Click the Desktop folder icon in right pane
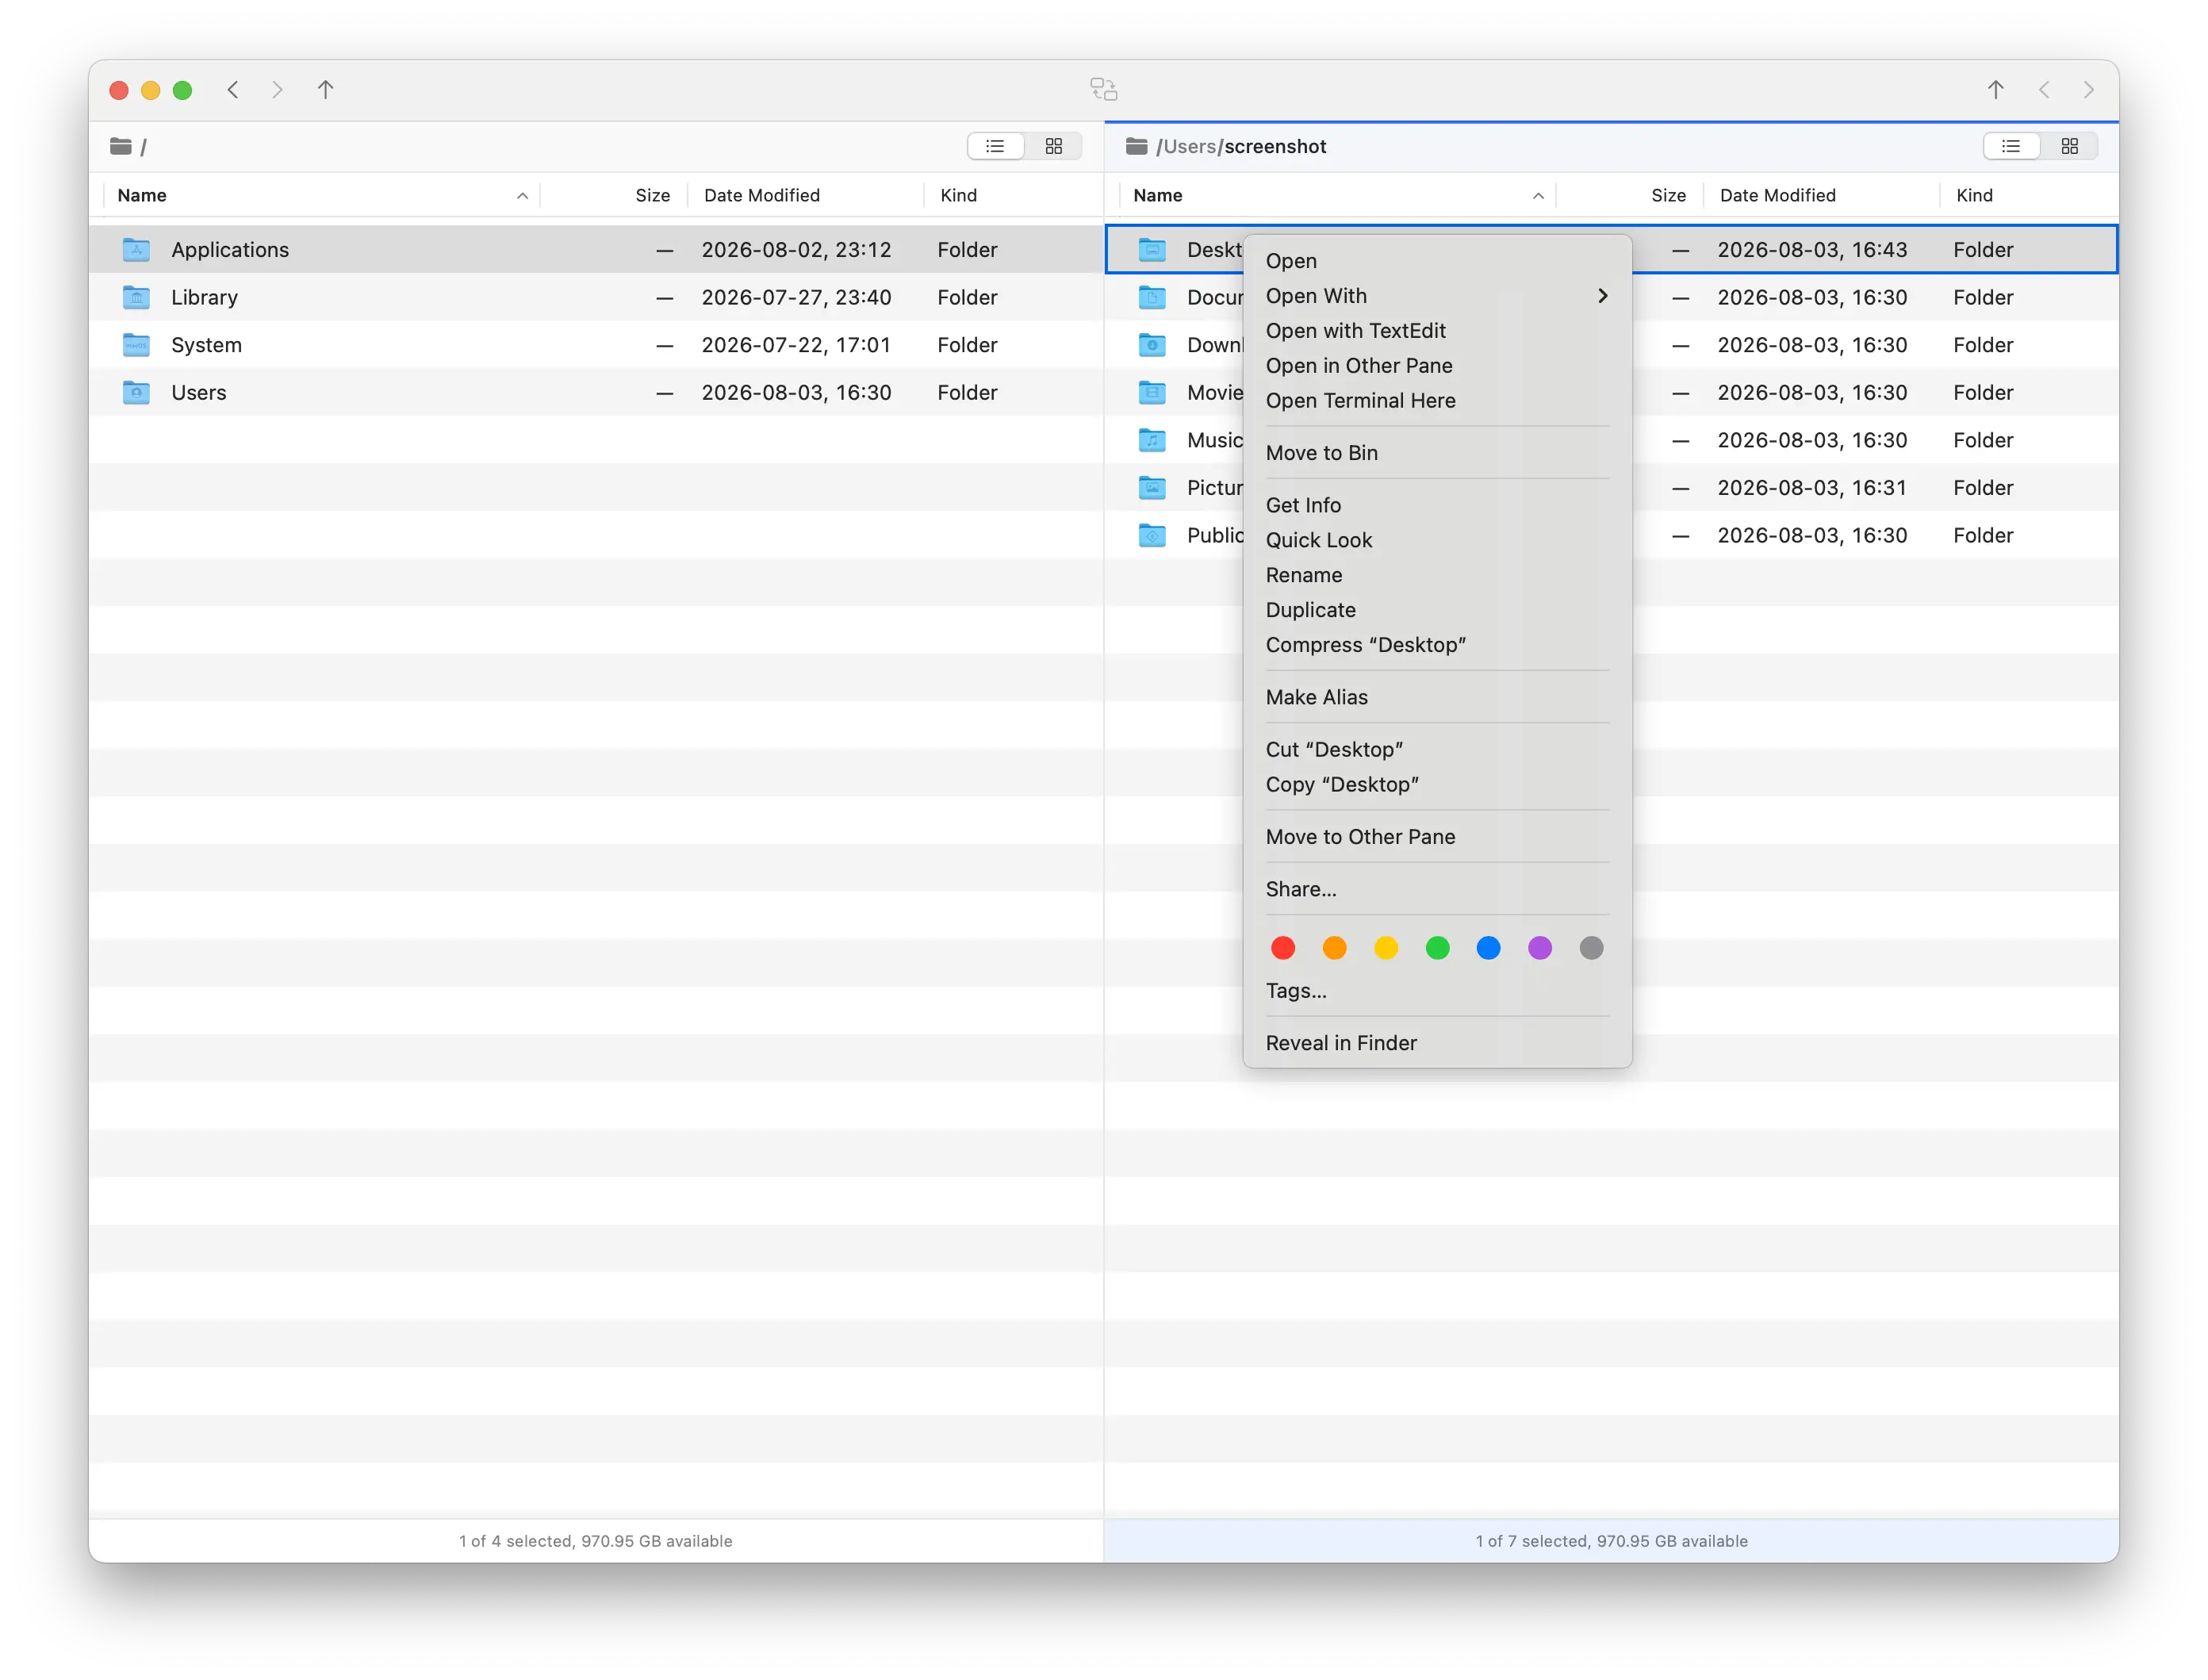This screenshot has height=1680, width=2208. tap(1152, 249)
